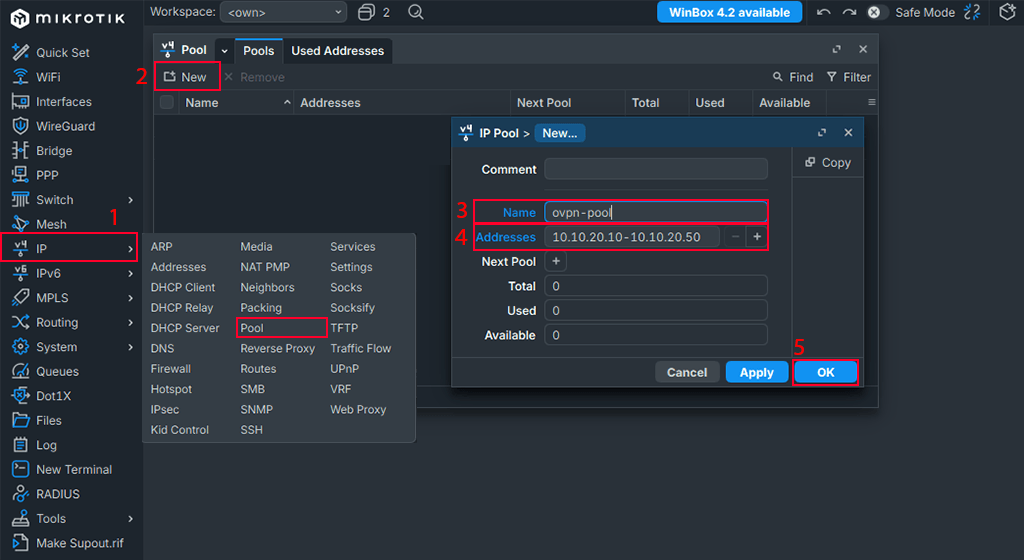Remove the address range with minus button

pos(735,237)
